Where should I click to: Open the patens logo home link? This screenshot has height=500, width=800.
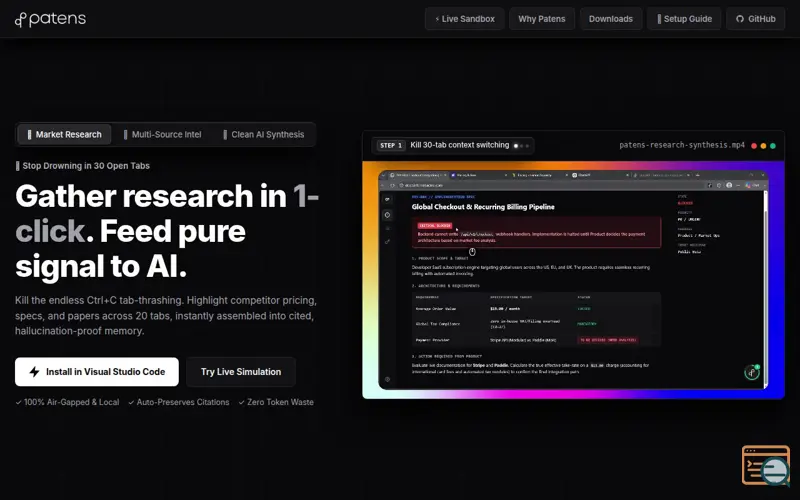click(x=51, y=19)
